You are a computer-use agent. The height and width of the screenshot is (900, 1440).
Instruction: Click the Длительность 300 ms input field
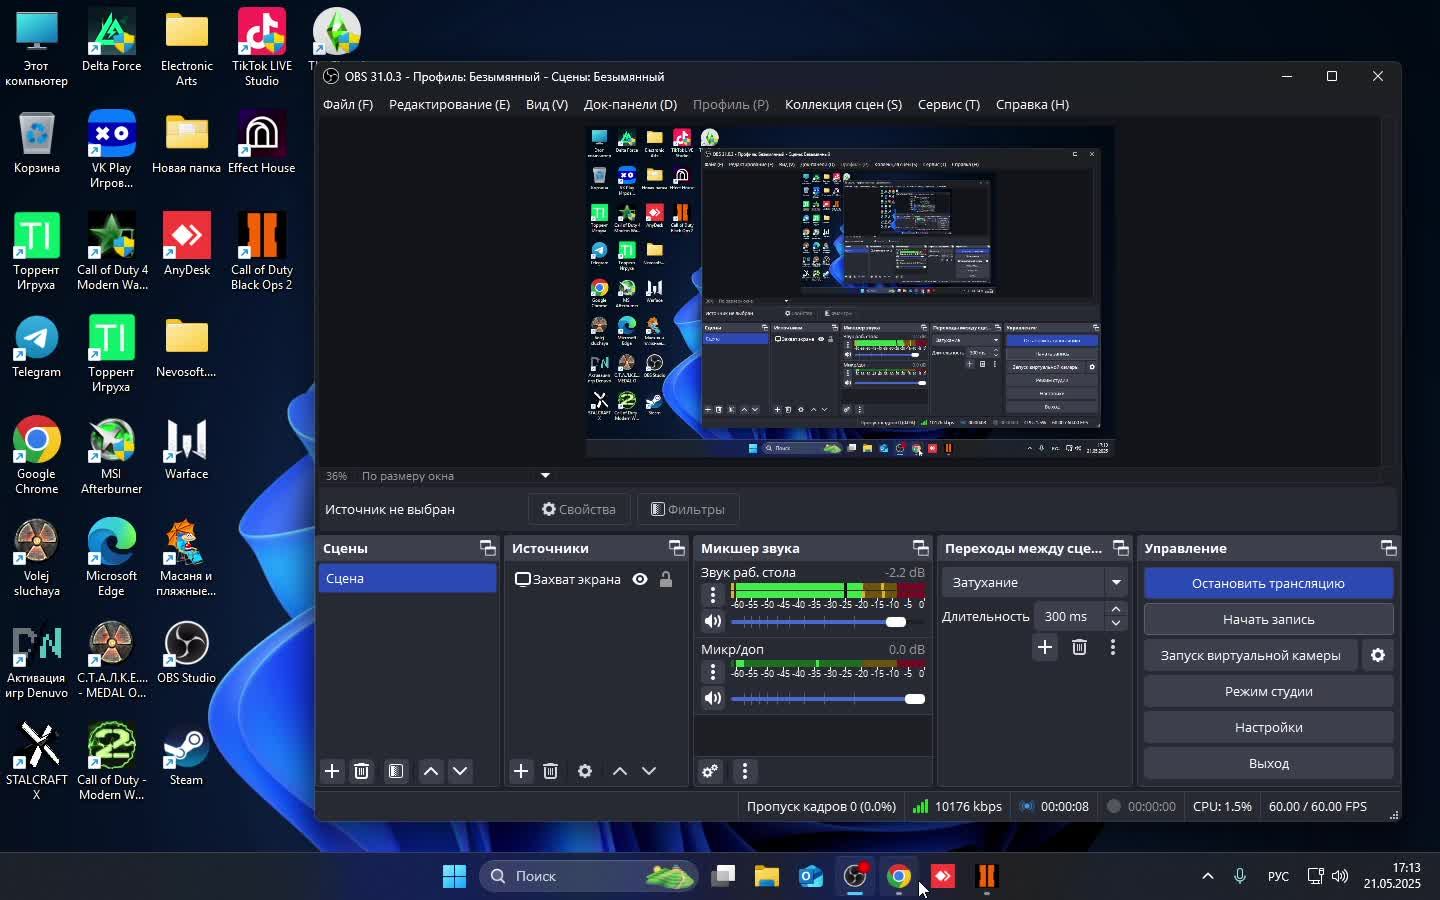click(x=1070, y=616)
